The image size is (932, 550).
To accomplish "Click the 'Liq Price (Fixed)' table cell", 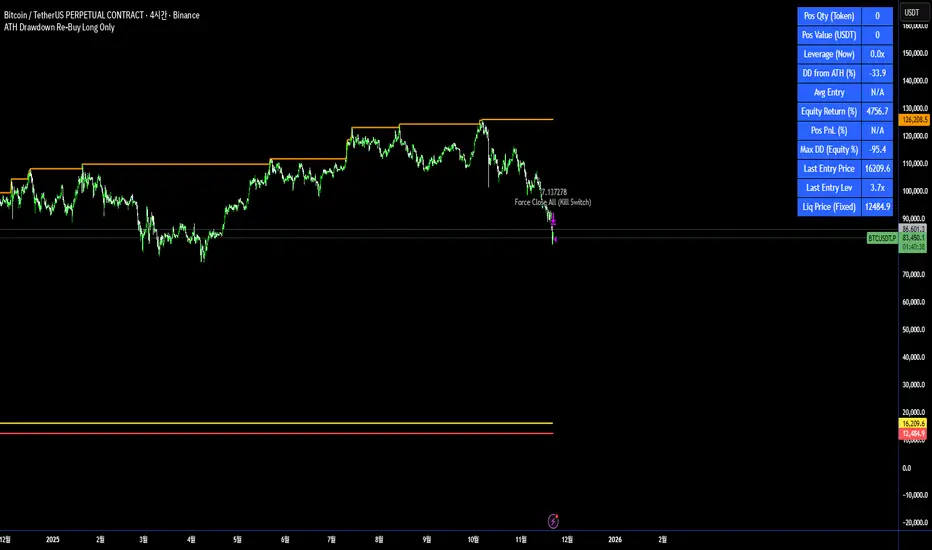I will [x=829, y=206].
